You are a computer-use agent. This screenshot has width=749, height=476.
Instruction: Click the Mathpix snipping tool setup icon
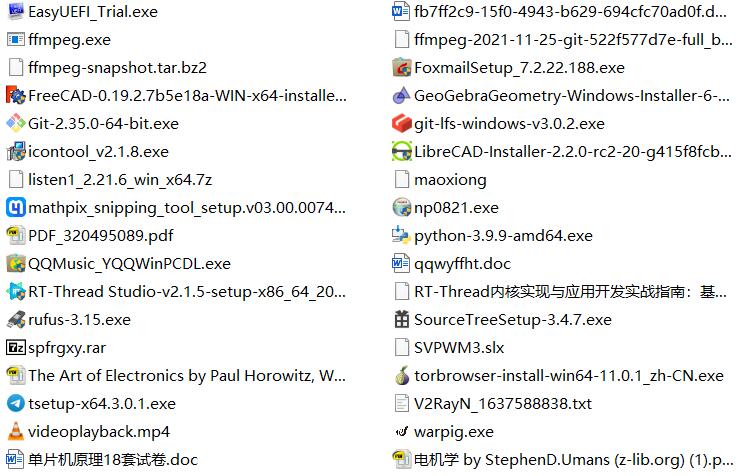pos(15,208)
